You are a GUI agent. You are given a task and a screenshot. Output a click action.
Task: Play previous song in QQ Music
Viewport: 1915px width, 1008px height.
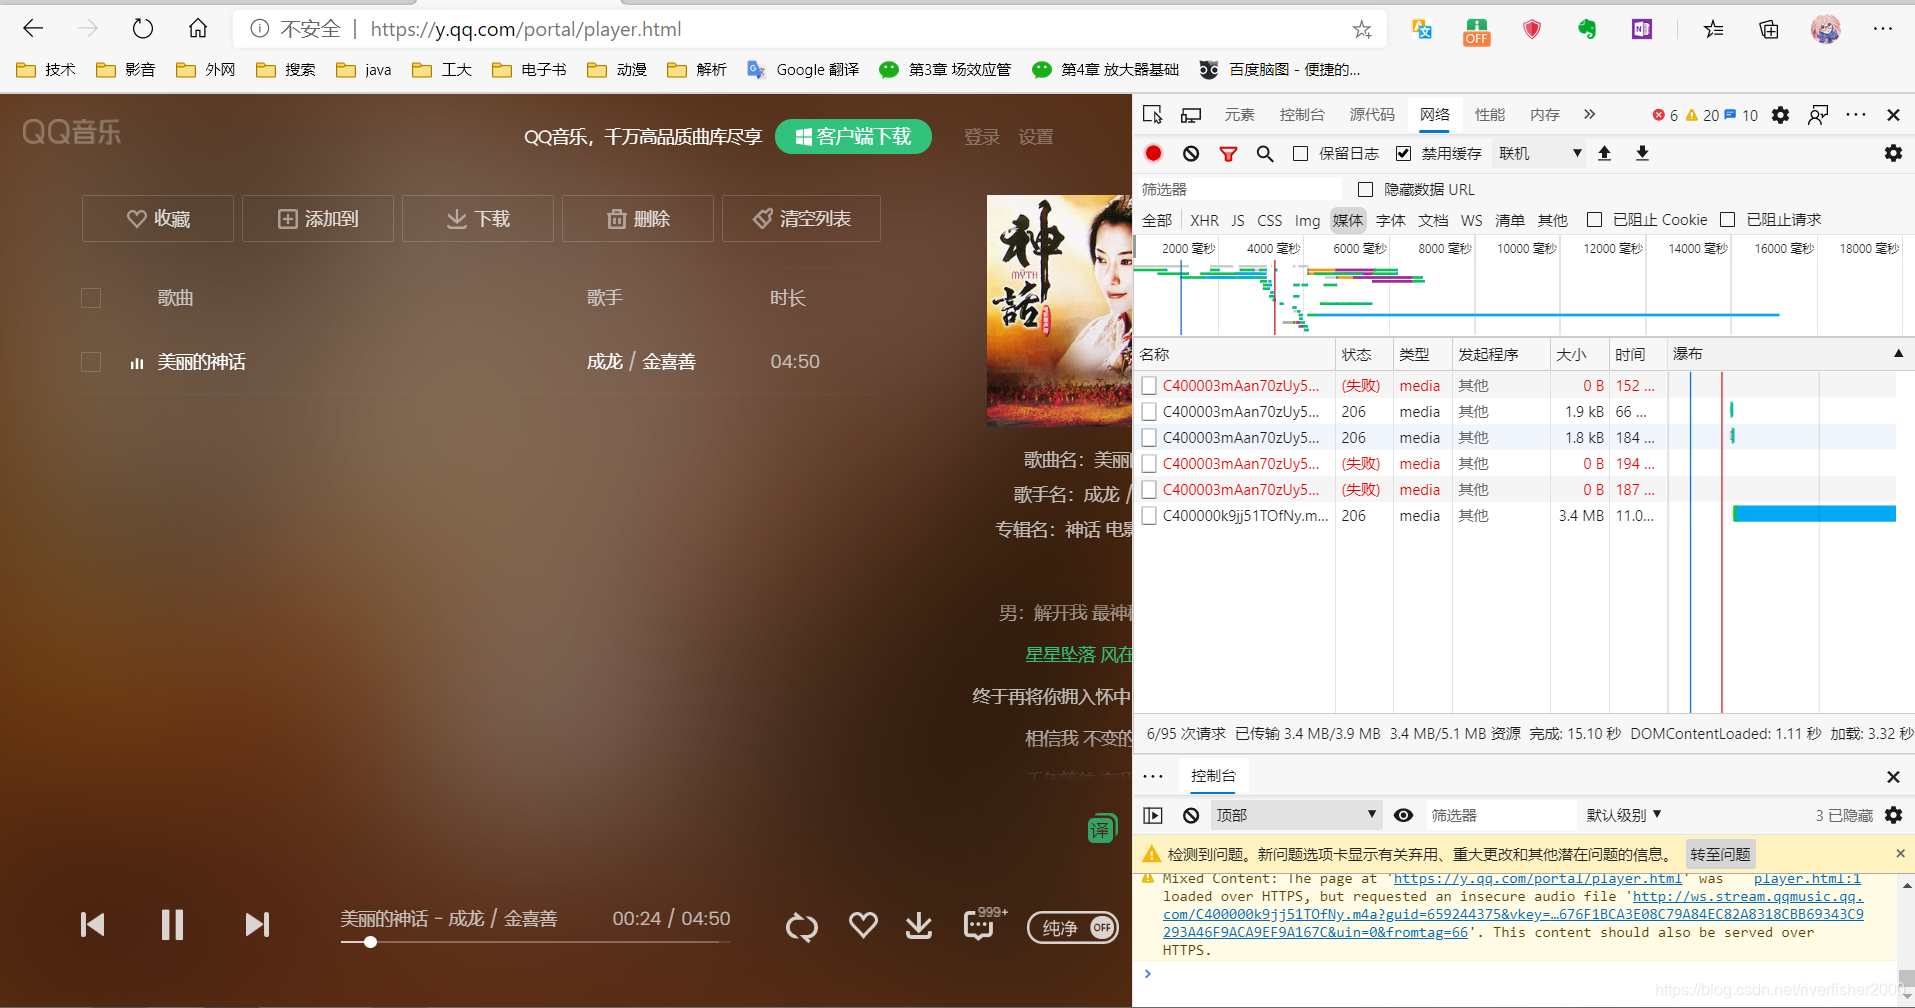click(92, 924)
